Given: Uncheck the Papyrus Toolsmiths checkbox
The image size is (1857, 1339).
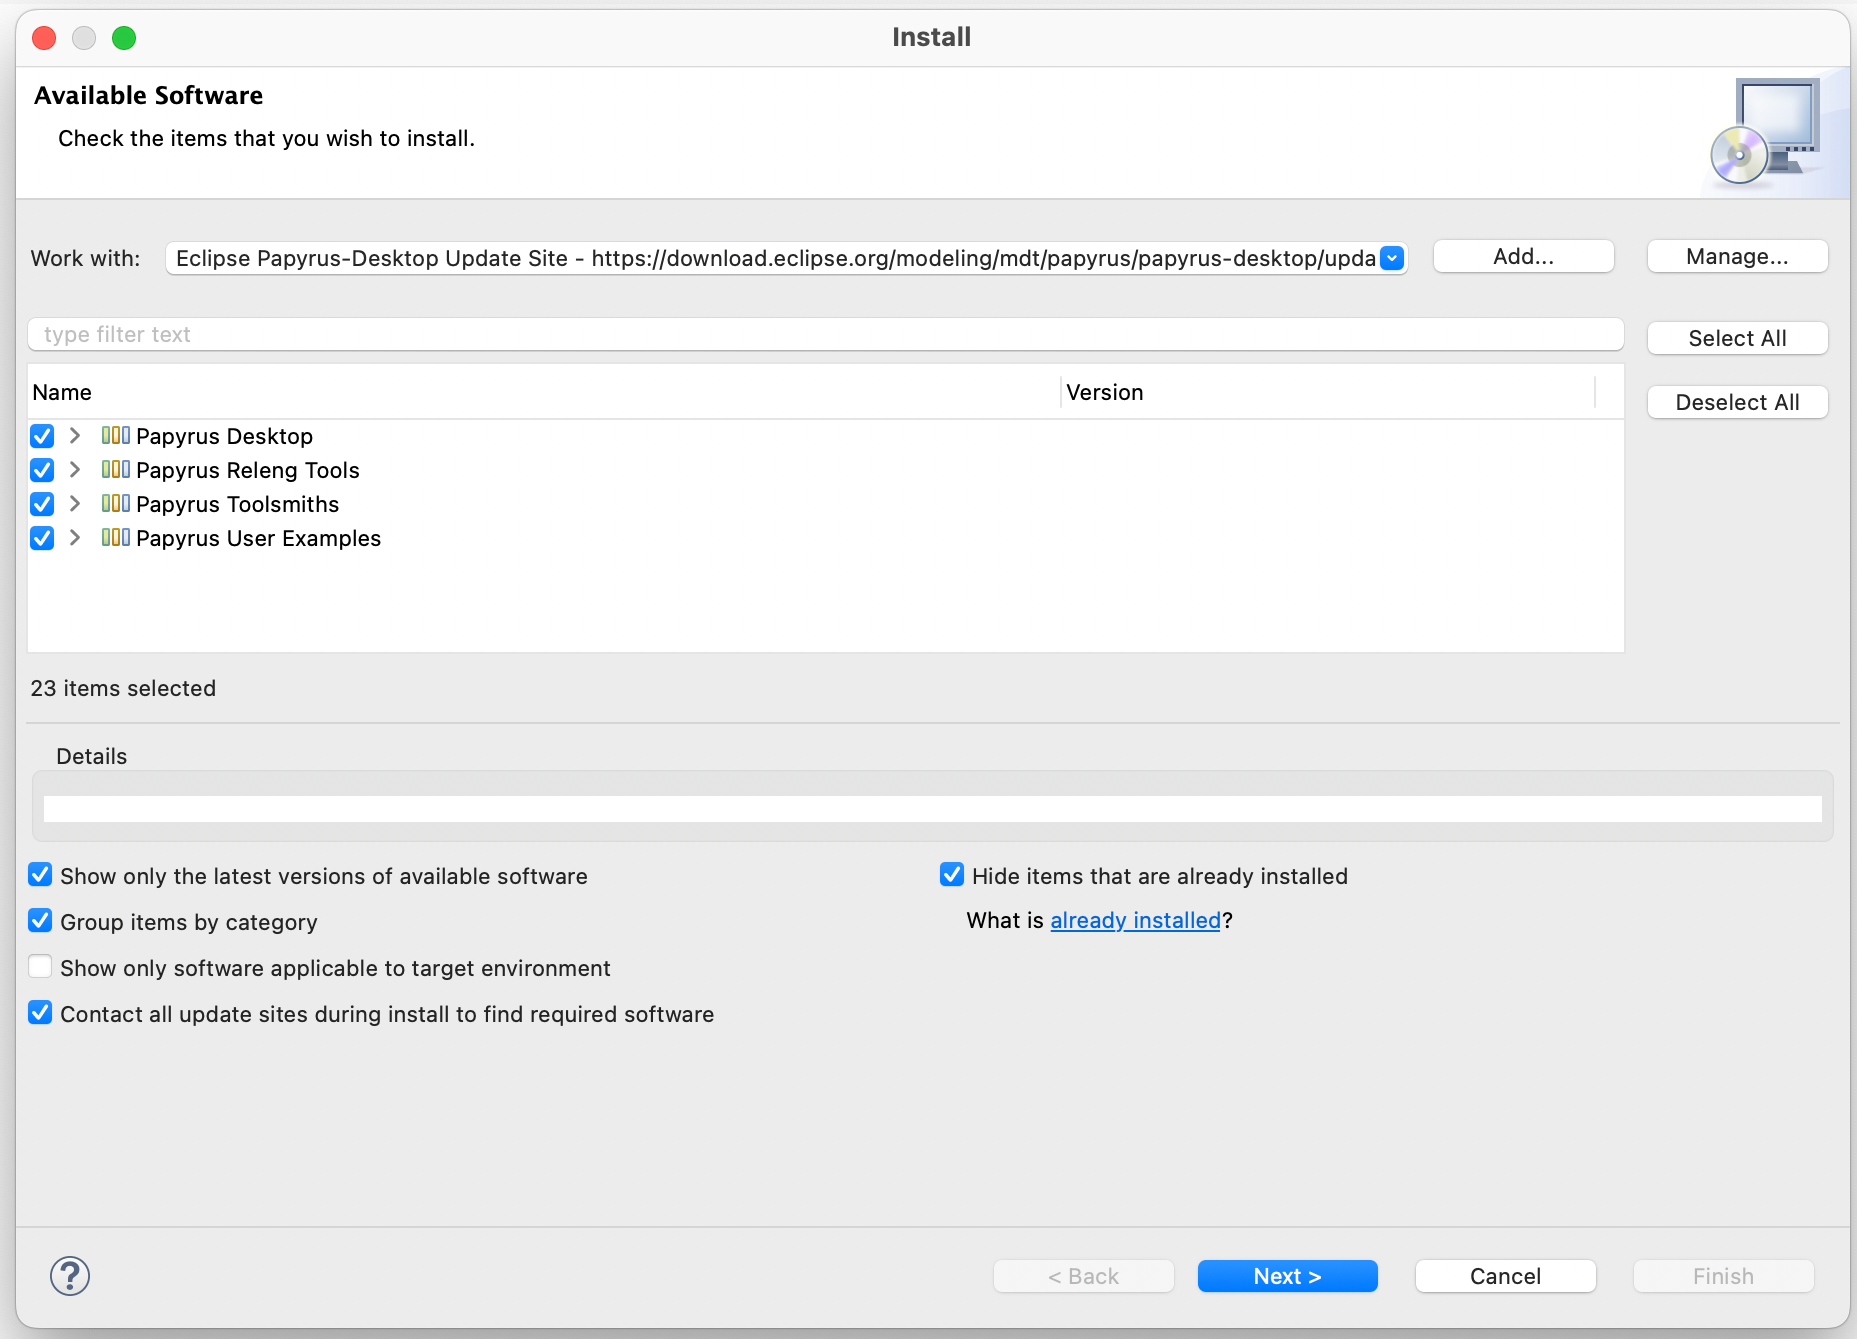Looking at the screenshot, I should pyautogui.click(x=42, y=504).
